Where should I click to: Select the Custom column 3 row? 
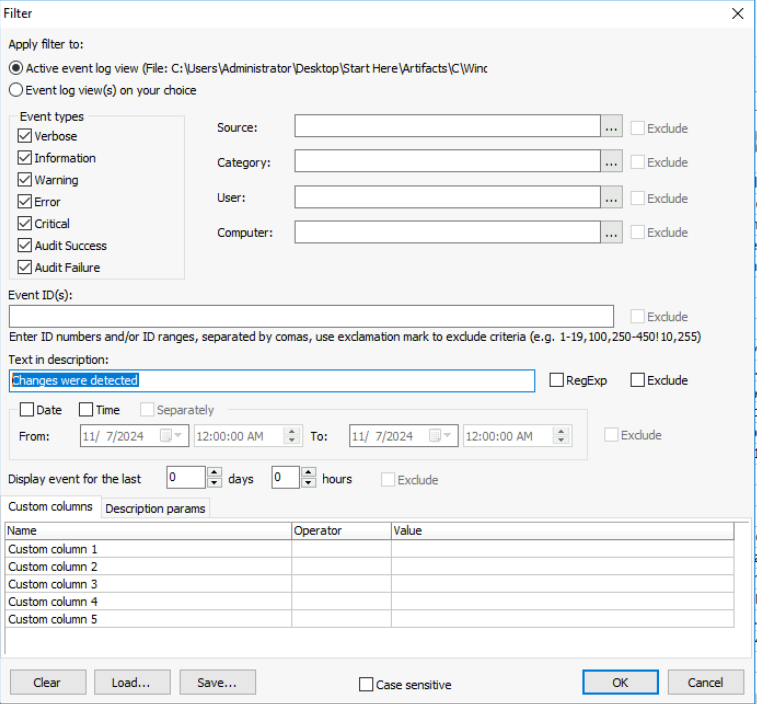pos(370,584)
